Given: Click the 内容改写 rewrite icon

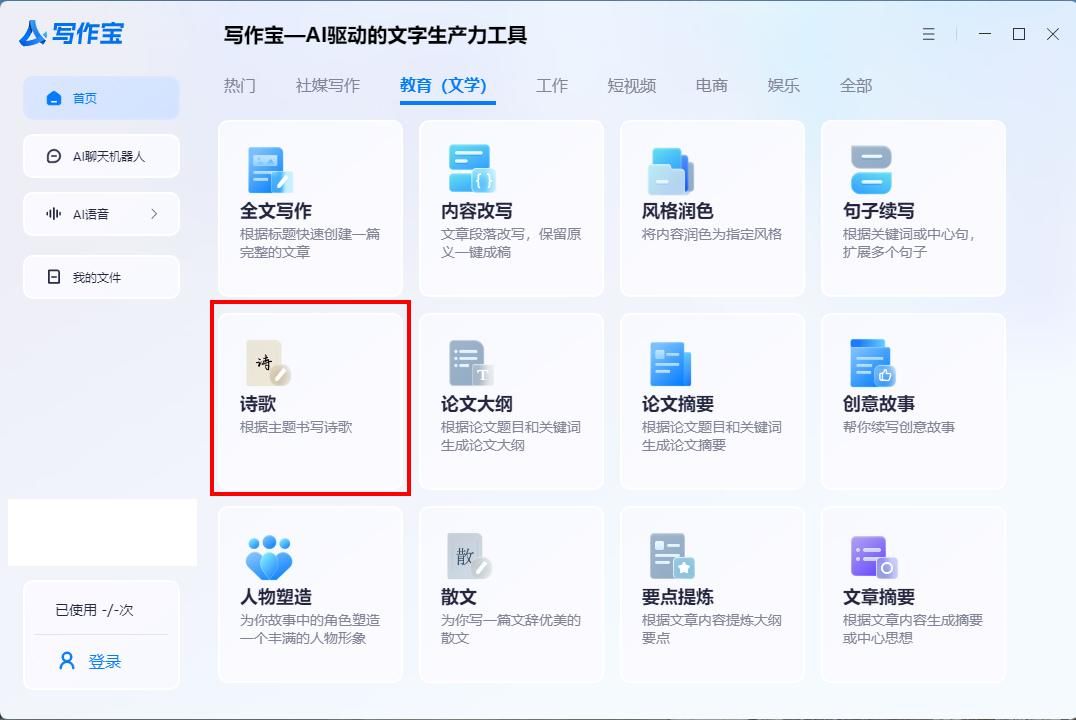Looking at the screenshot, I should [x=471, y=168].
